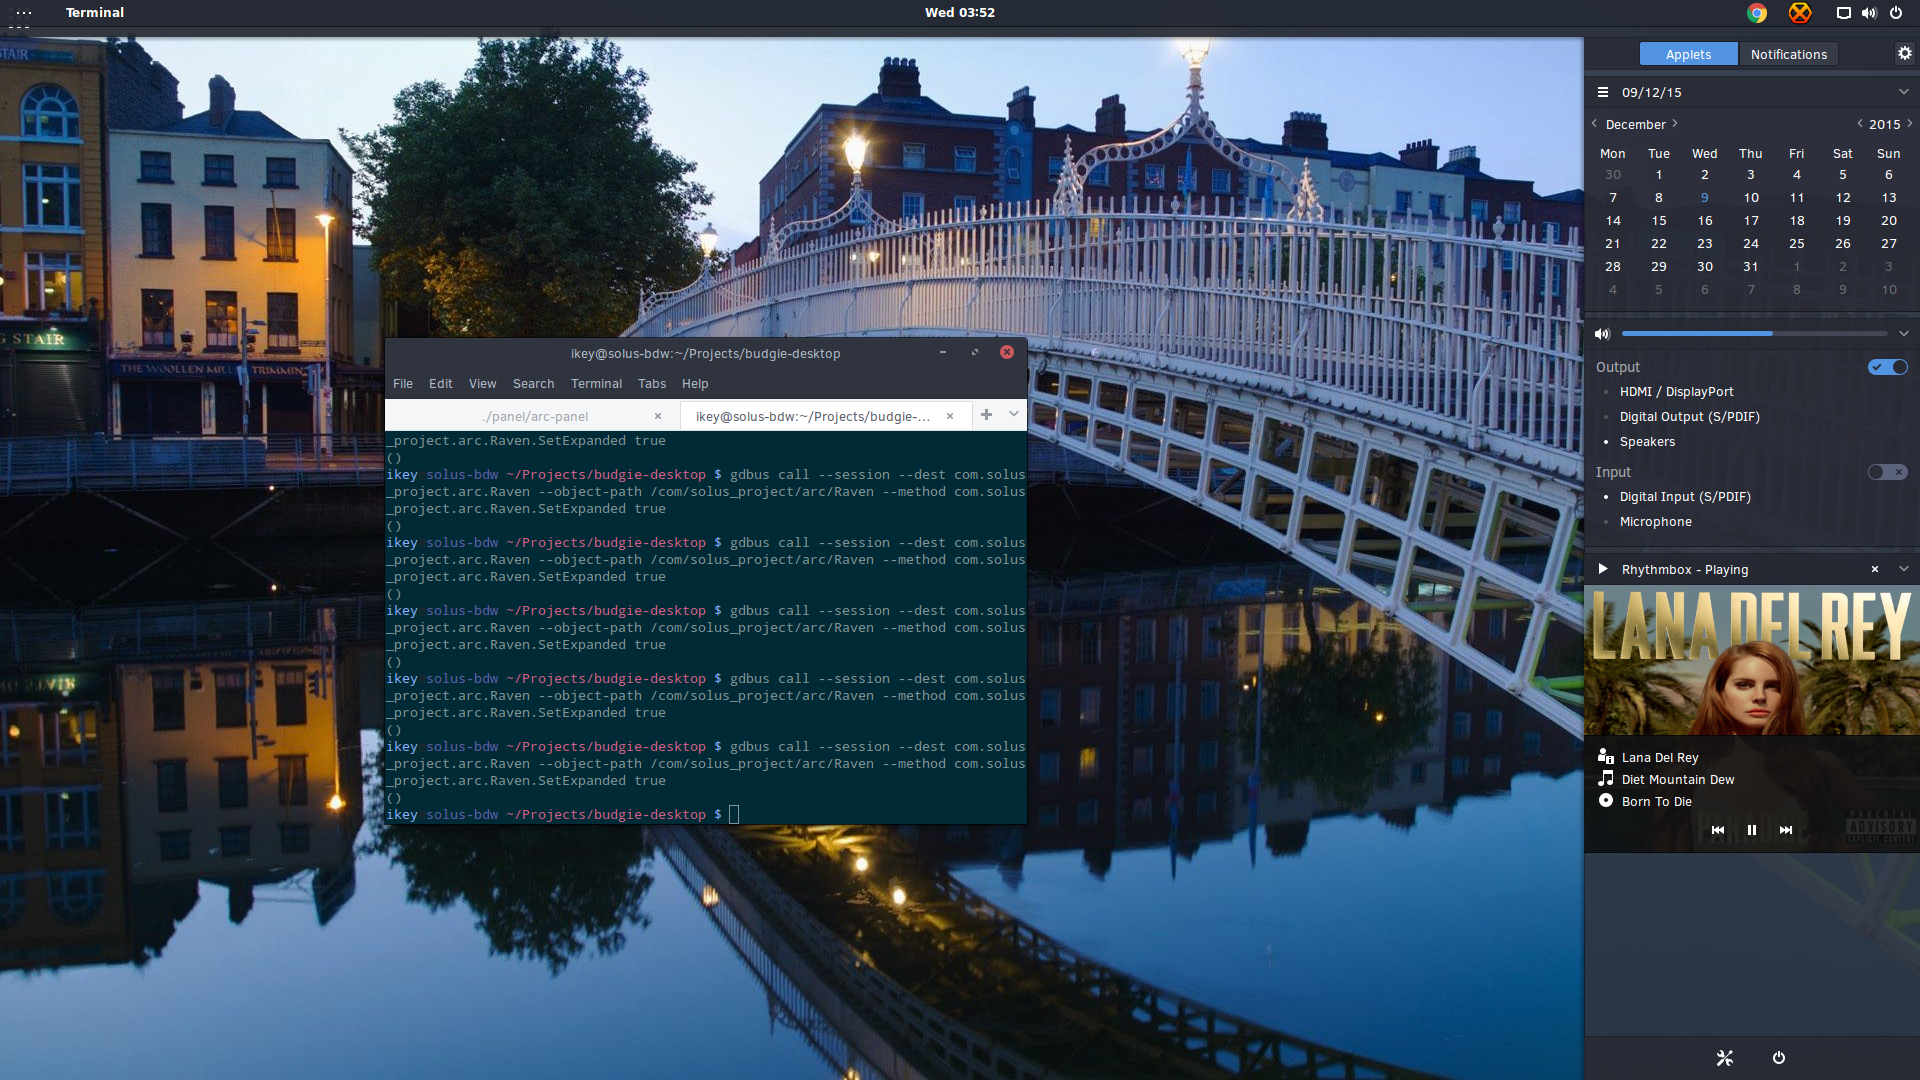Select Digital Output (S/PDIF)
The height and width of the screenshot is (1080, 1920).
coord(1690,417)
